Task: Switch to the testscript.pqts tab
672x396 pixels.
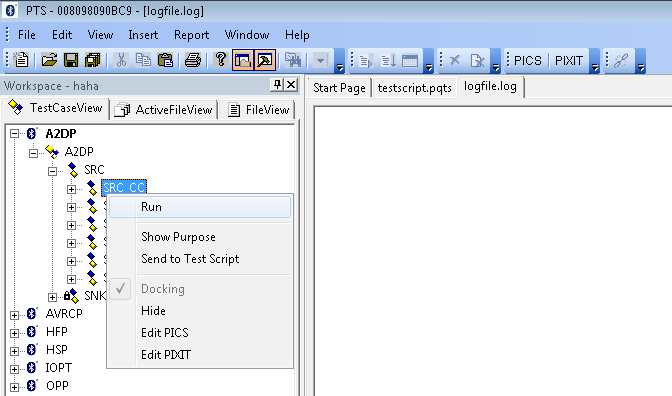Action: pos(414,88)
